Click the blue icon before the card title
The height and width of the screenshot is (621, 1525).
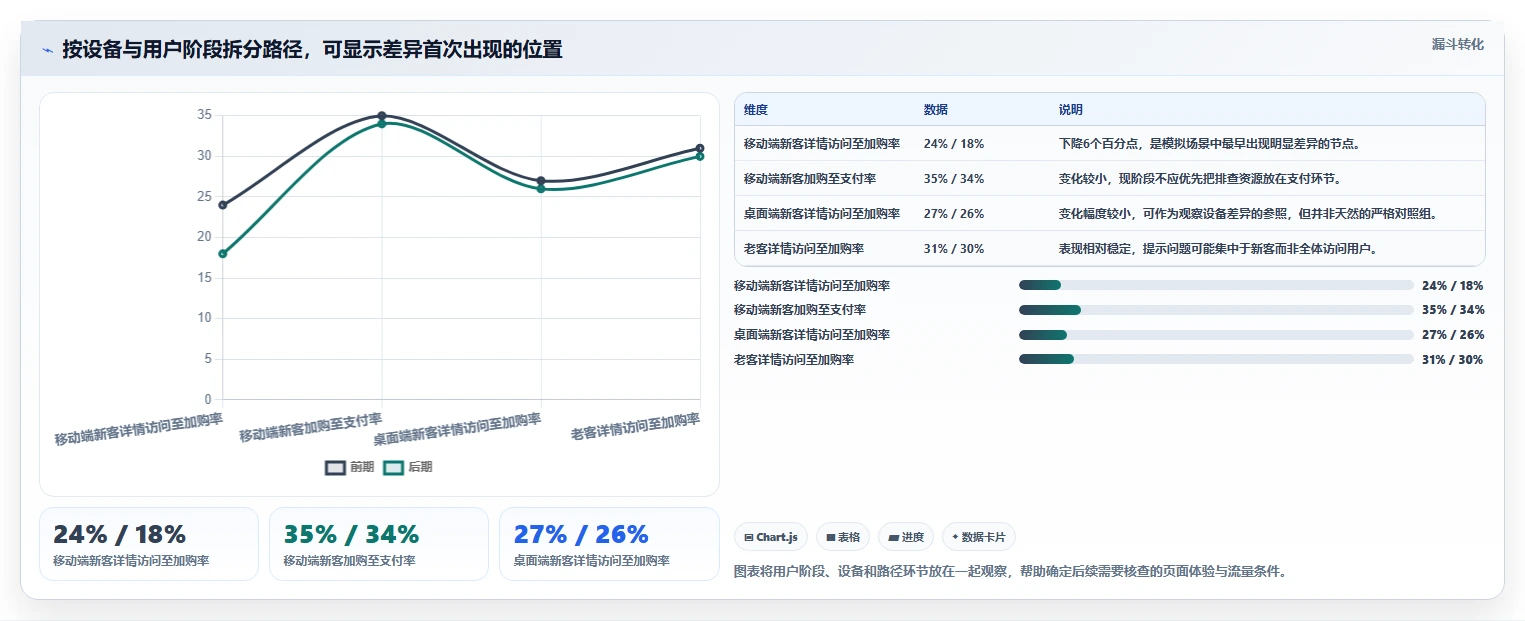tap(47, 49)
